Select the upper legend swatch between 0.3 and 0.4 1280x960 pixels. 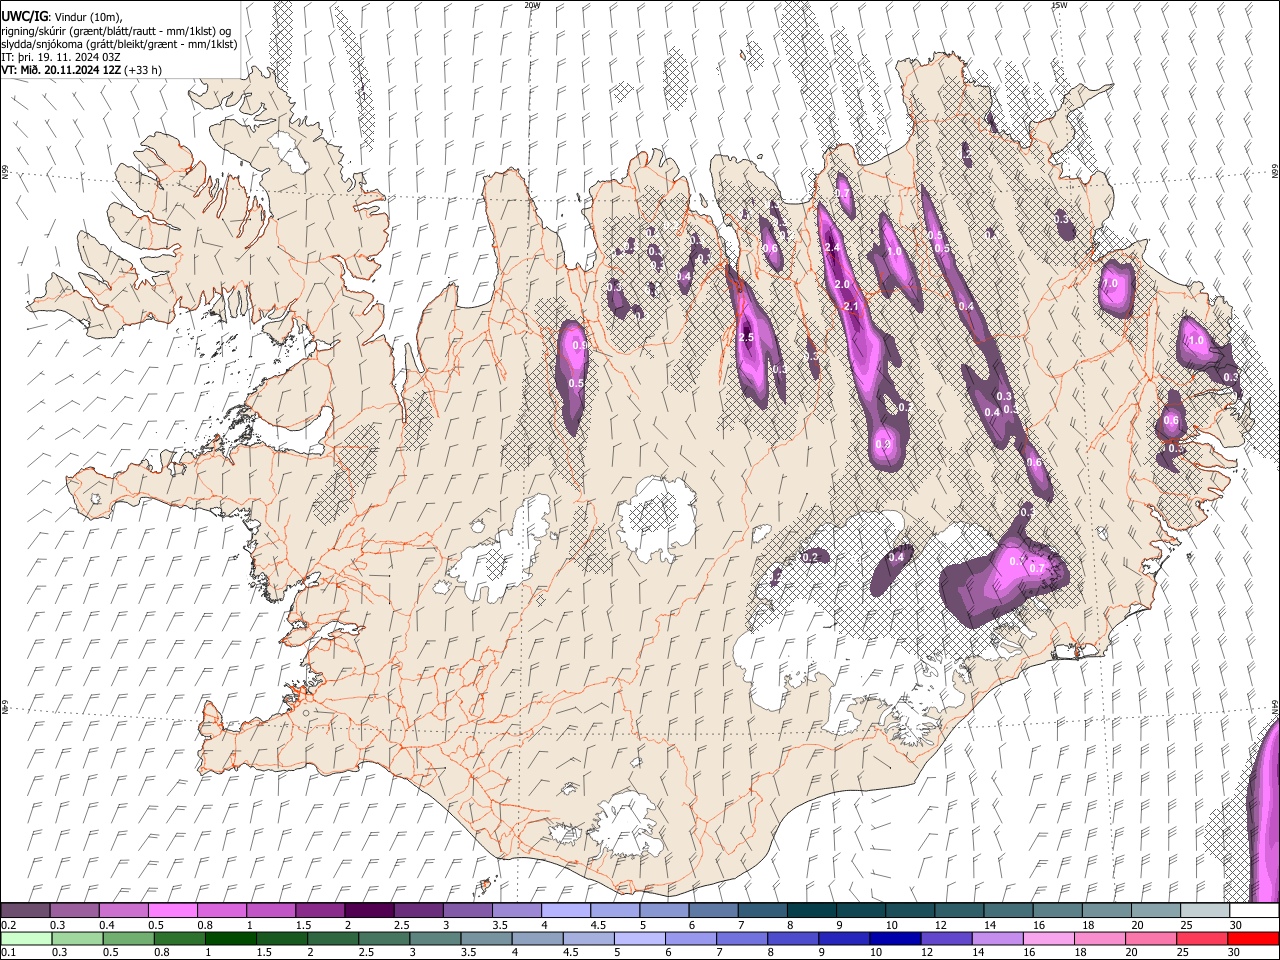tap(74, 910)
